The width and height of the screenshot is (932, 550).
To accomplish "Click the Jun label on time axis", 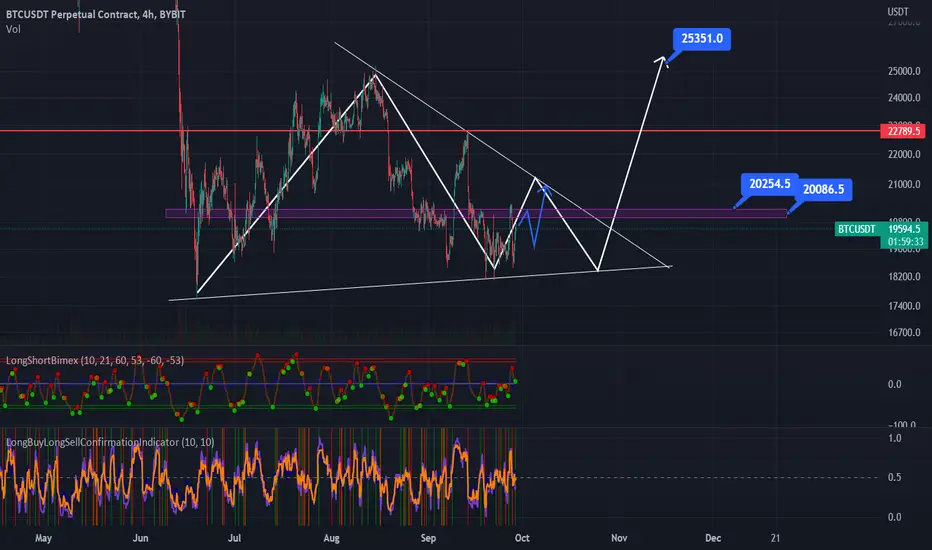I will 140,538.
